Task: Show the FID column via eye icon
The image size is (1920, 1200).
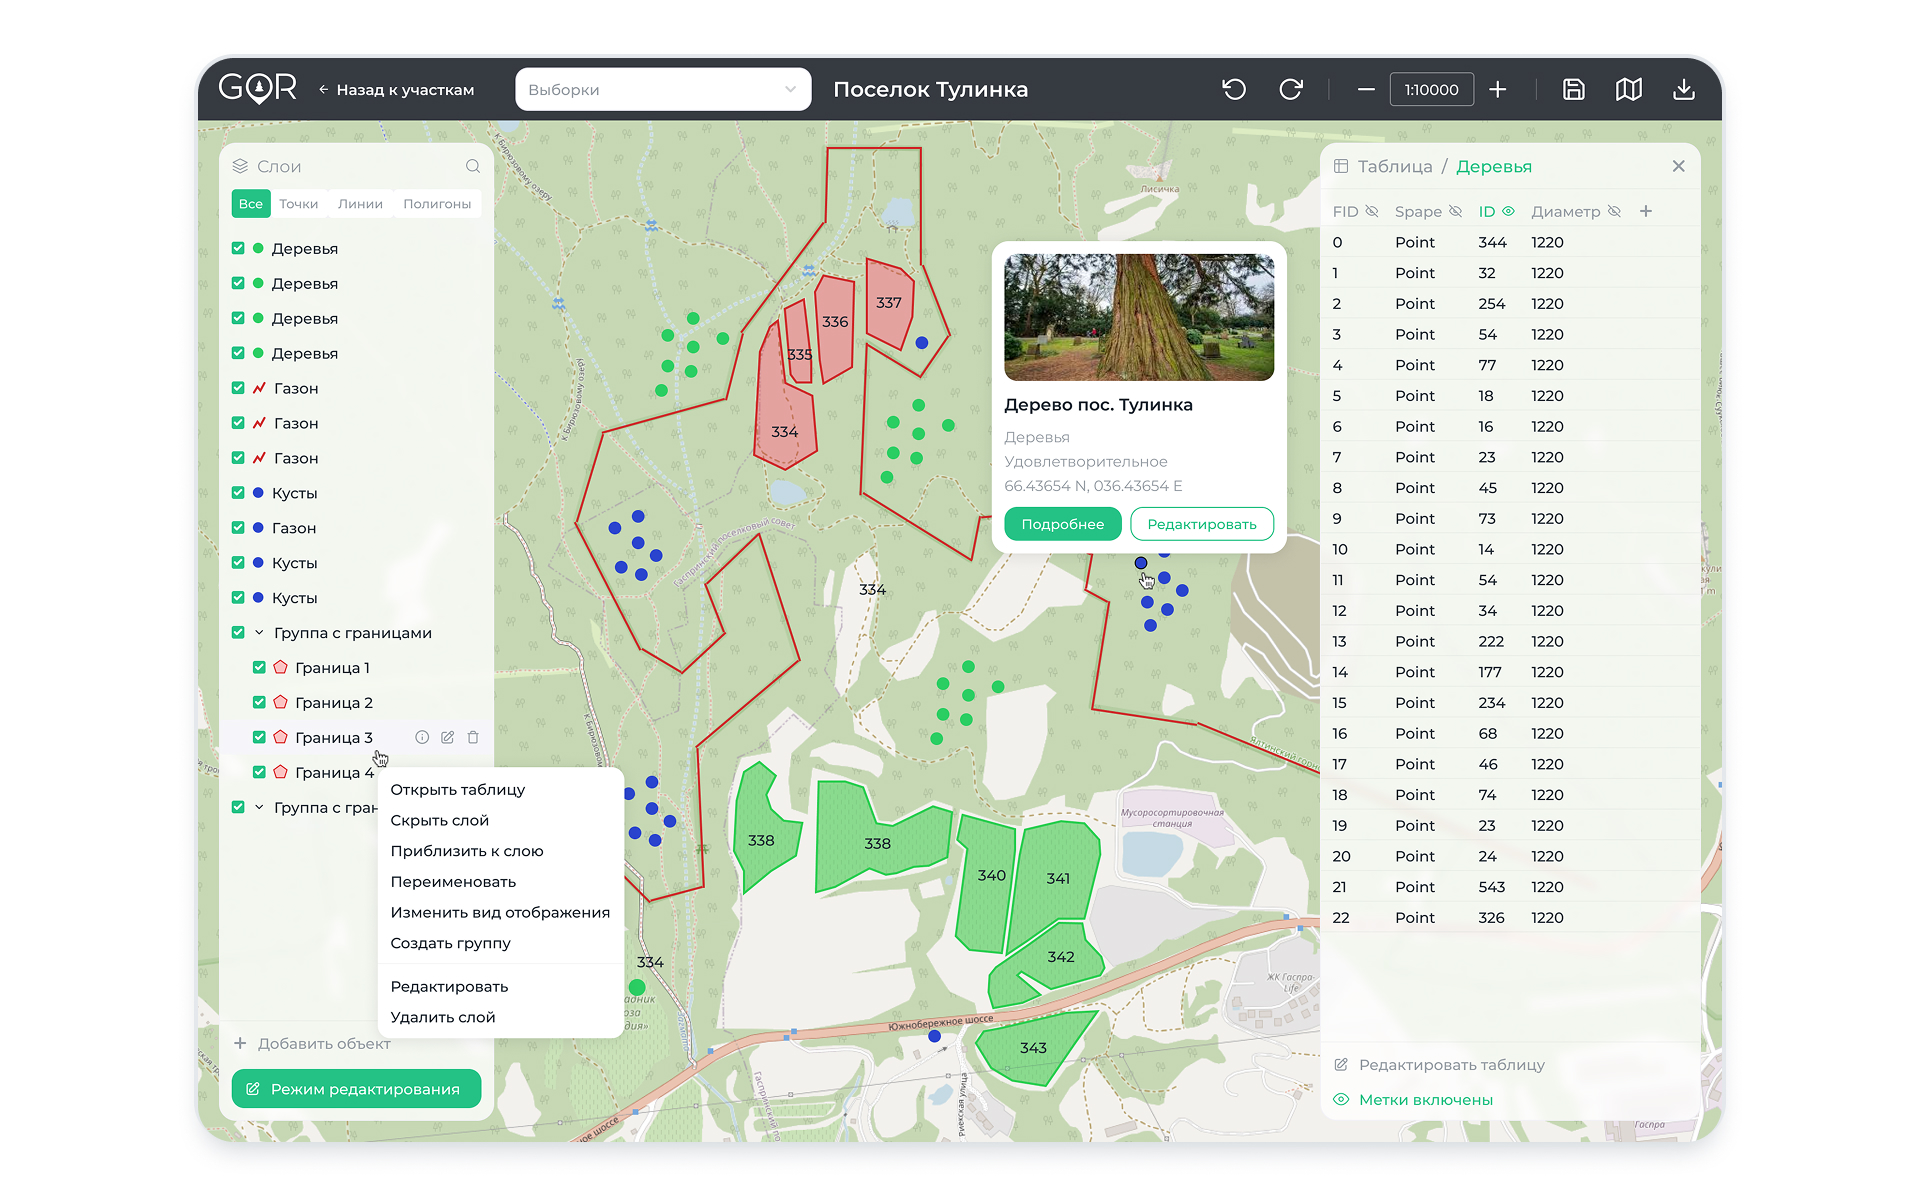Action: pos(1372,211)
